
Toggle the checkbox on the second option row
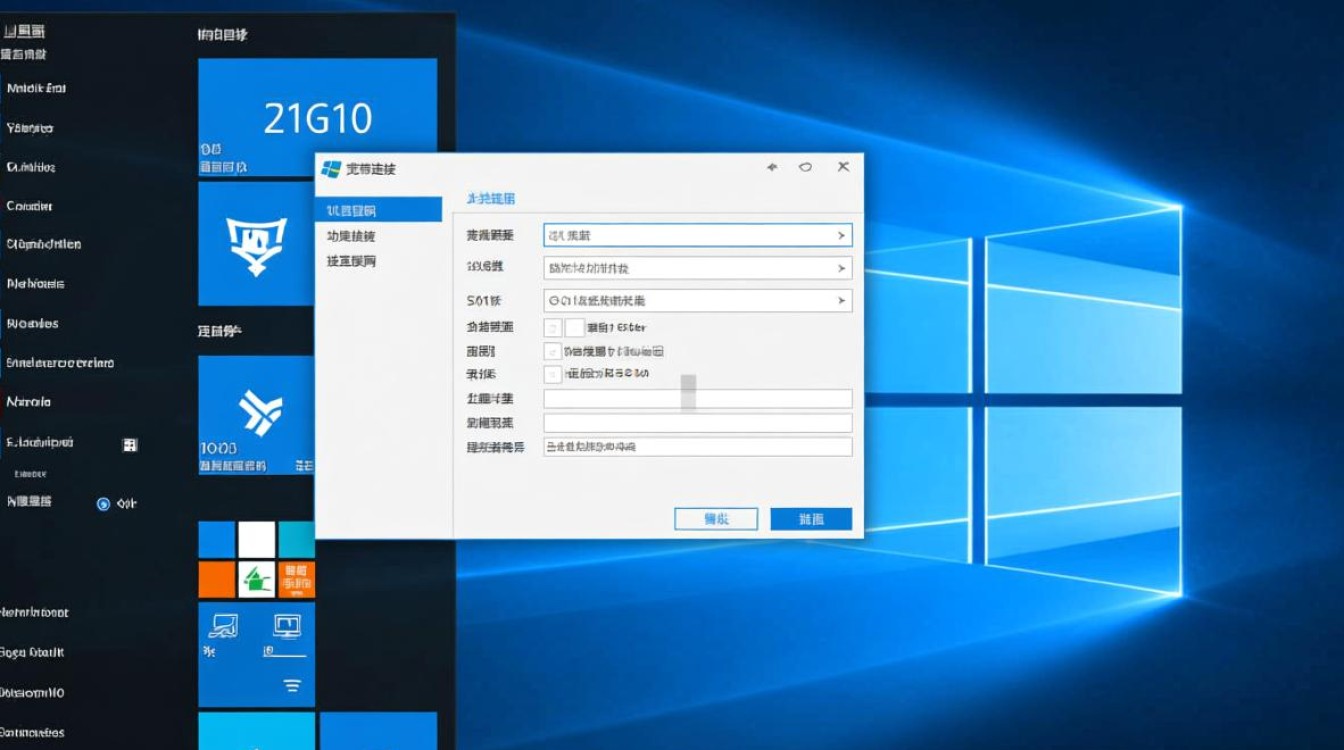pos(551,351)
